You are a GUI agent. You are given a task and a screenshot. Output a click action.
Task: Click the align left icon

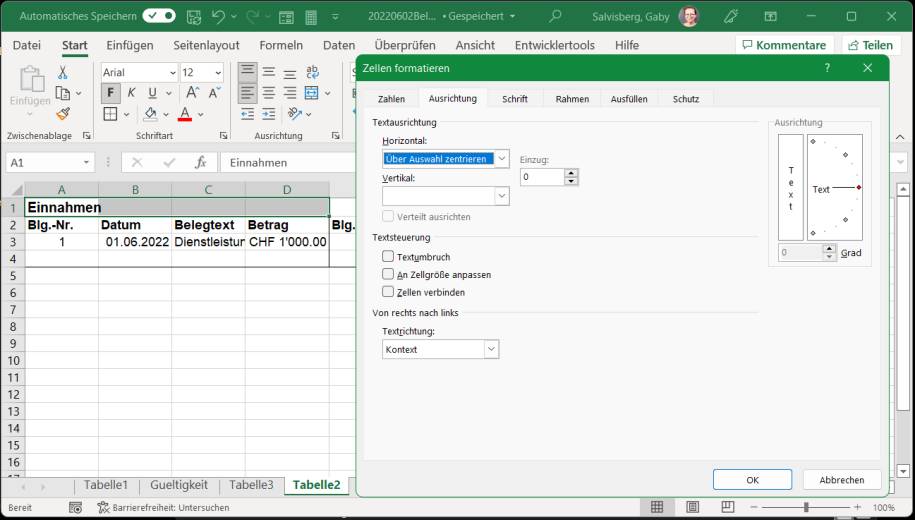coord(247,93)
